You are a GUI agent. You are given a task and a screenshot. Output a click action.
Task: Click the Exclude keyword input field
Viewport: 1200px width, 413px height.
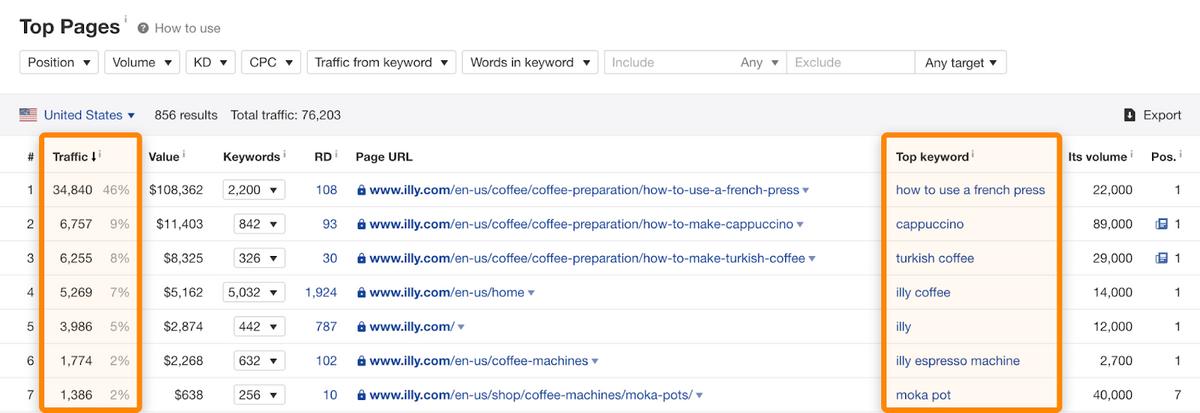pyautogui.click(x=850, y=62)
